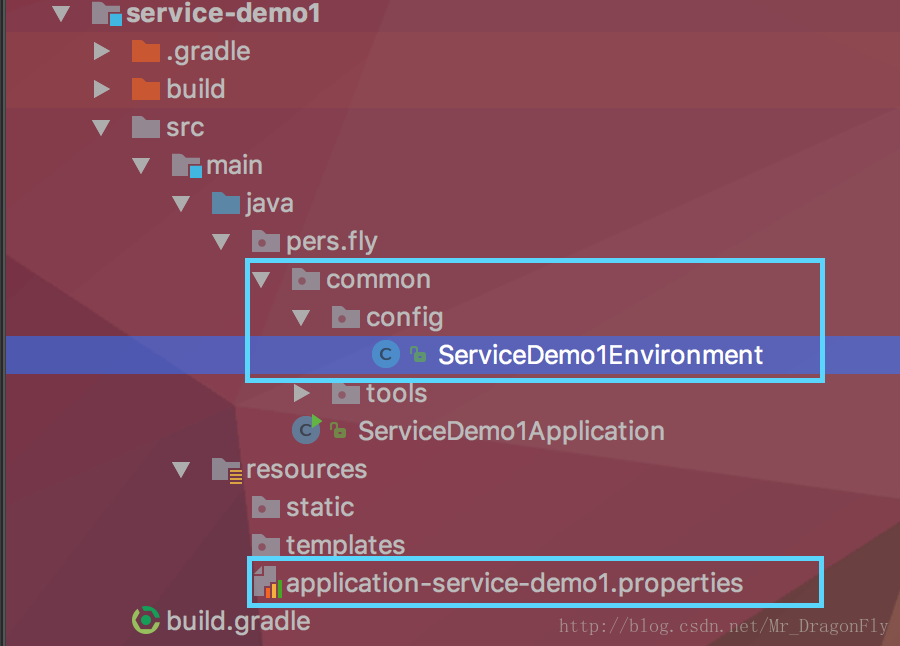Collapse the common package arrow
This screenshot has height=646, width=900.
tap(261, 280)
